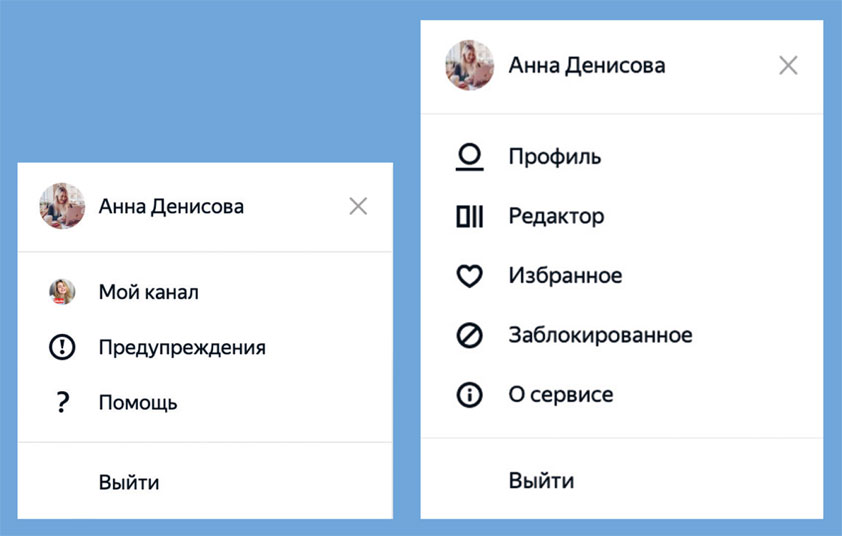Open Избранное from the menu
The width and height of the screenshot is (842, 536).
[565, 276]
